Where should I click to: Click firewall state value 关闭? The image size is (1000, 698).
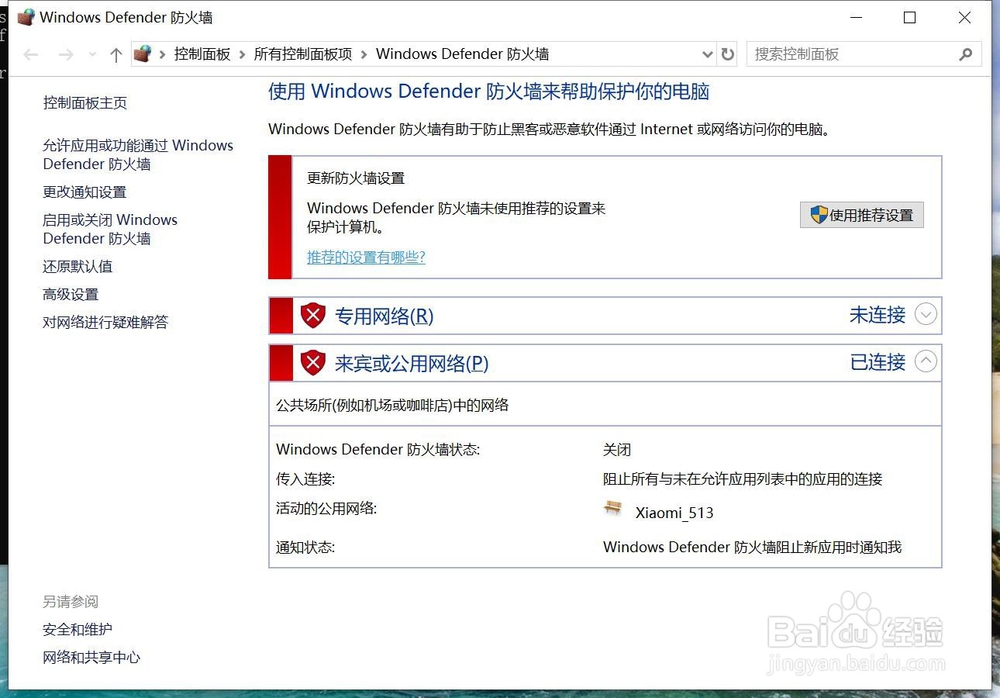(617, 450)
